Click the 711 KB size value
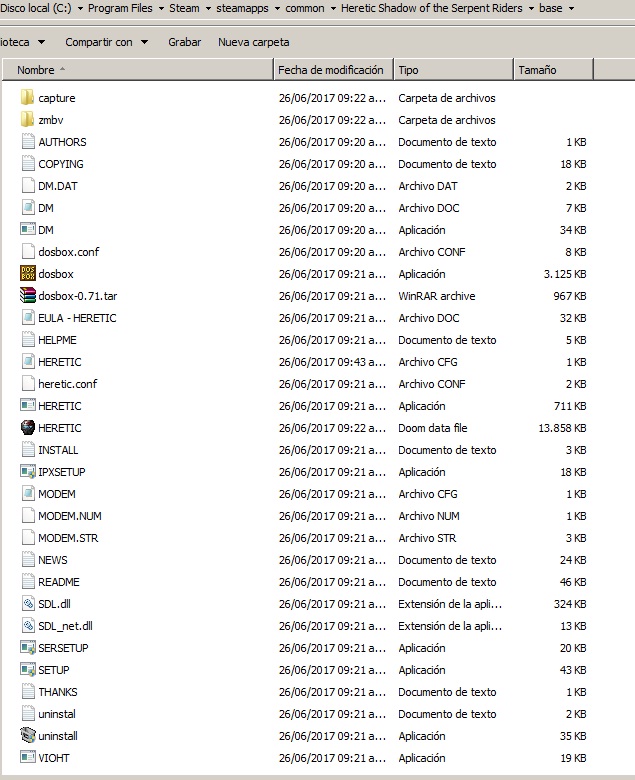This screenshot has width=635, height=780. 570,406
